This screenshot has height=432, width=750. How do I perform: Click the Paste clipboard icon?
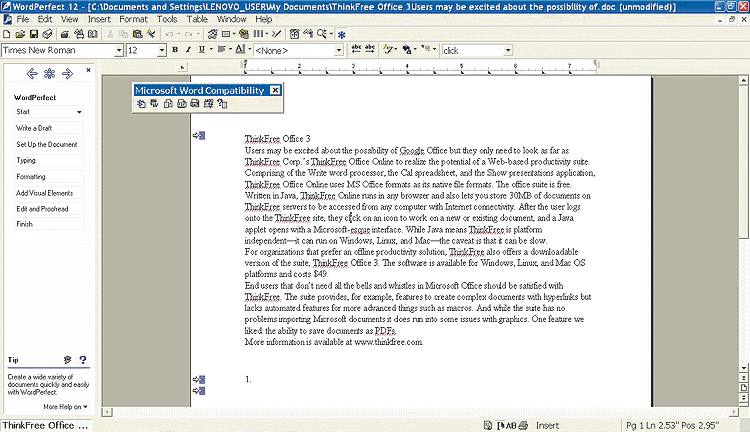[138, 34]
